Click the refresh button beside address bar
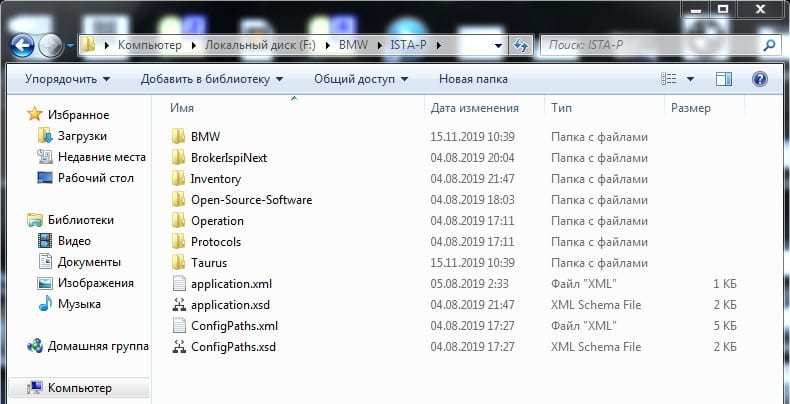The height and width of the screenshot is (404, 790). pyautogui.click(x=520, y=46)
